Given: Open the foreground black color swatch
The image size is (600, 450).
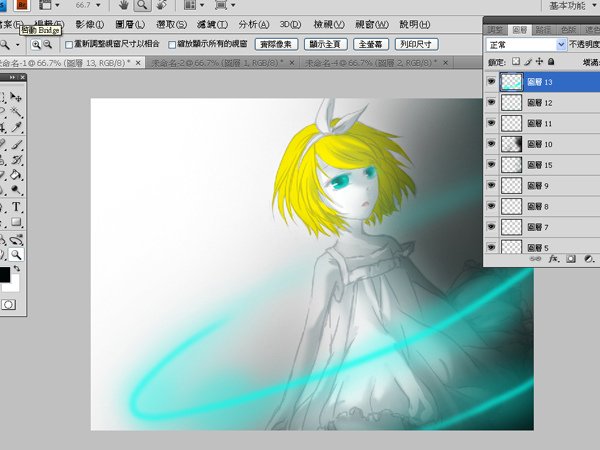Looking at the screenshot, I should (x=4, y=275).
